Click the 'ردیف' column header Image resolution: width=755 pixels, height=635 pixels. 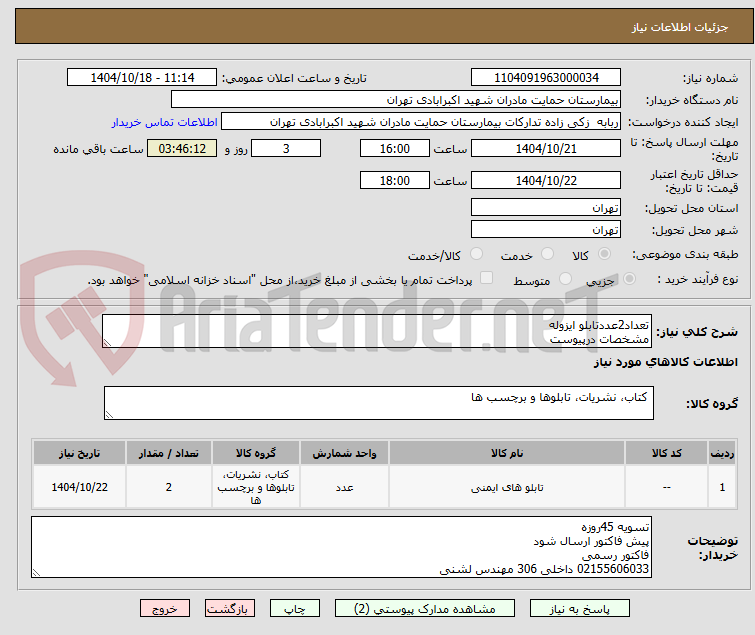[722, 453]
